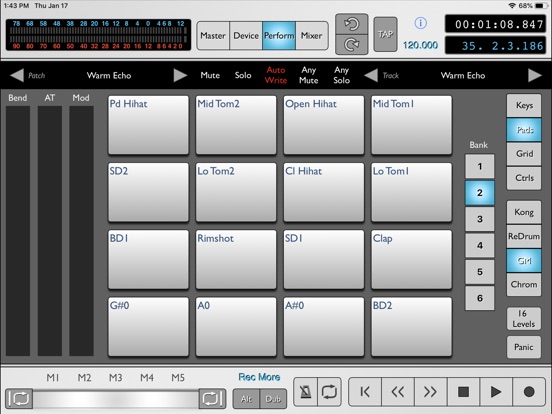552x414 pixels.
Task: Hit the Panic button
Action: coord(524,347)
